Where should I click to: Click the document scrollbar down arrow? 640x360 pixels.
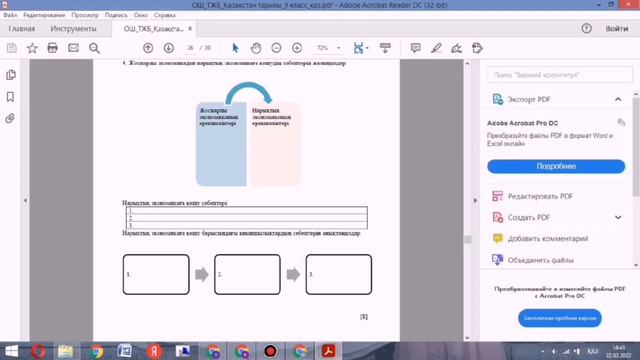(x=467, y=338)
